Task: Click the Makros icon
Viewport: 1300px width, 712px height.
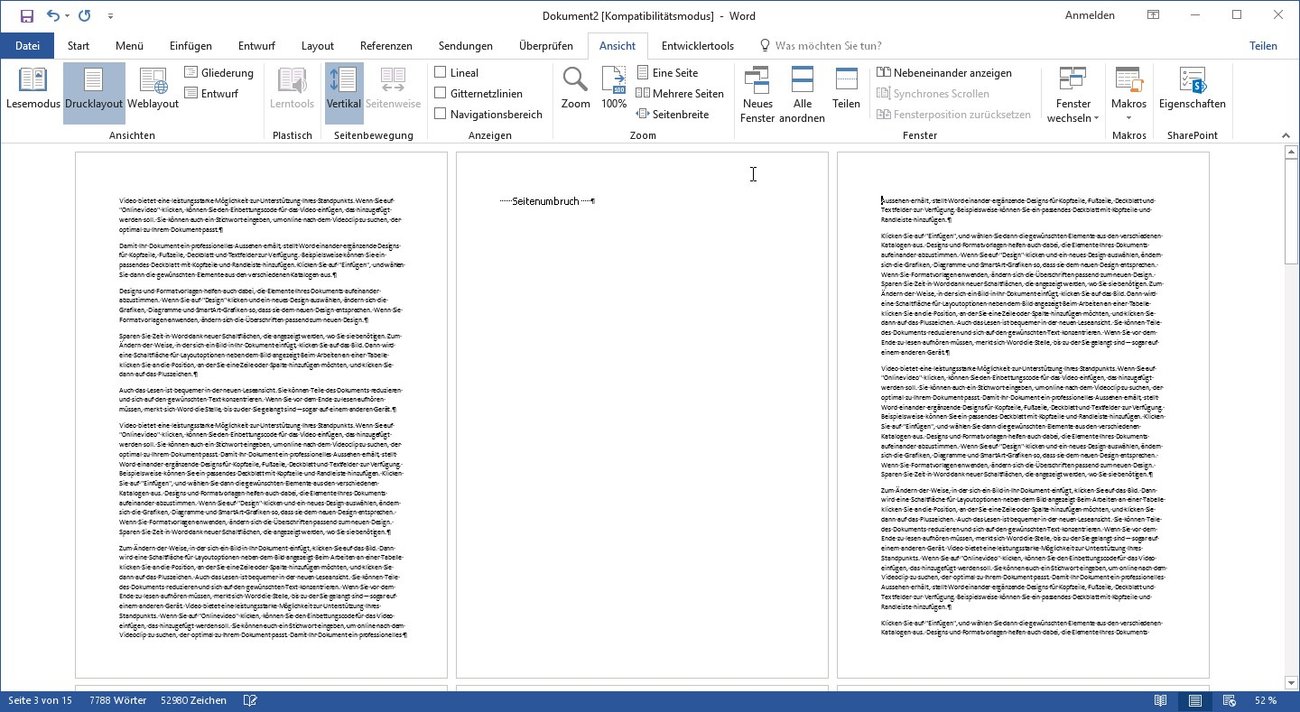Action: pos(1129,80)
